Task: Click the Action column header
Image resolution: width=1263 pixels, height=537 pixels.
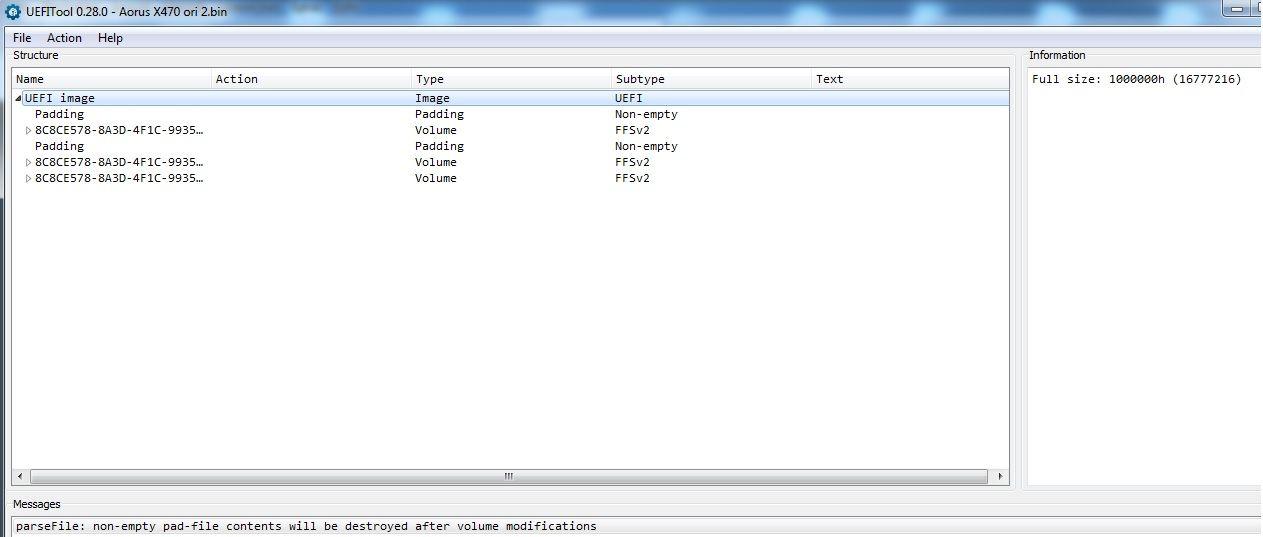Action: tap(312, 79)
